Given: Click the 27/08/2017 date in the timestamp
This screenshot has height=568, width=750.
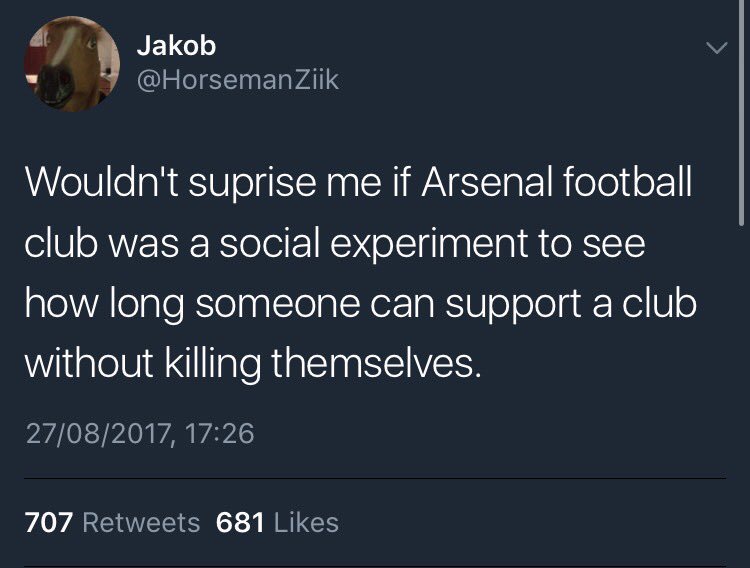Looking at the screenshot, I should point(87,433).
